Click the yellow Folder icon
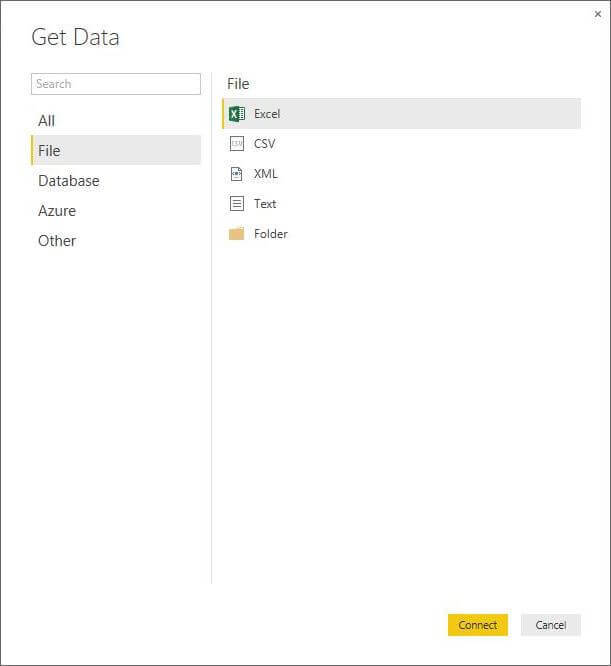The image size is (611, 666). [237, 234]
